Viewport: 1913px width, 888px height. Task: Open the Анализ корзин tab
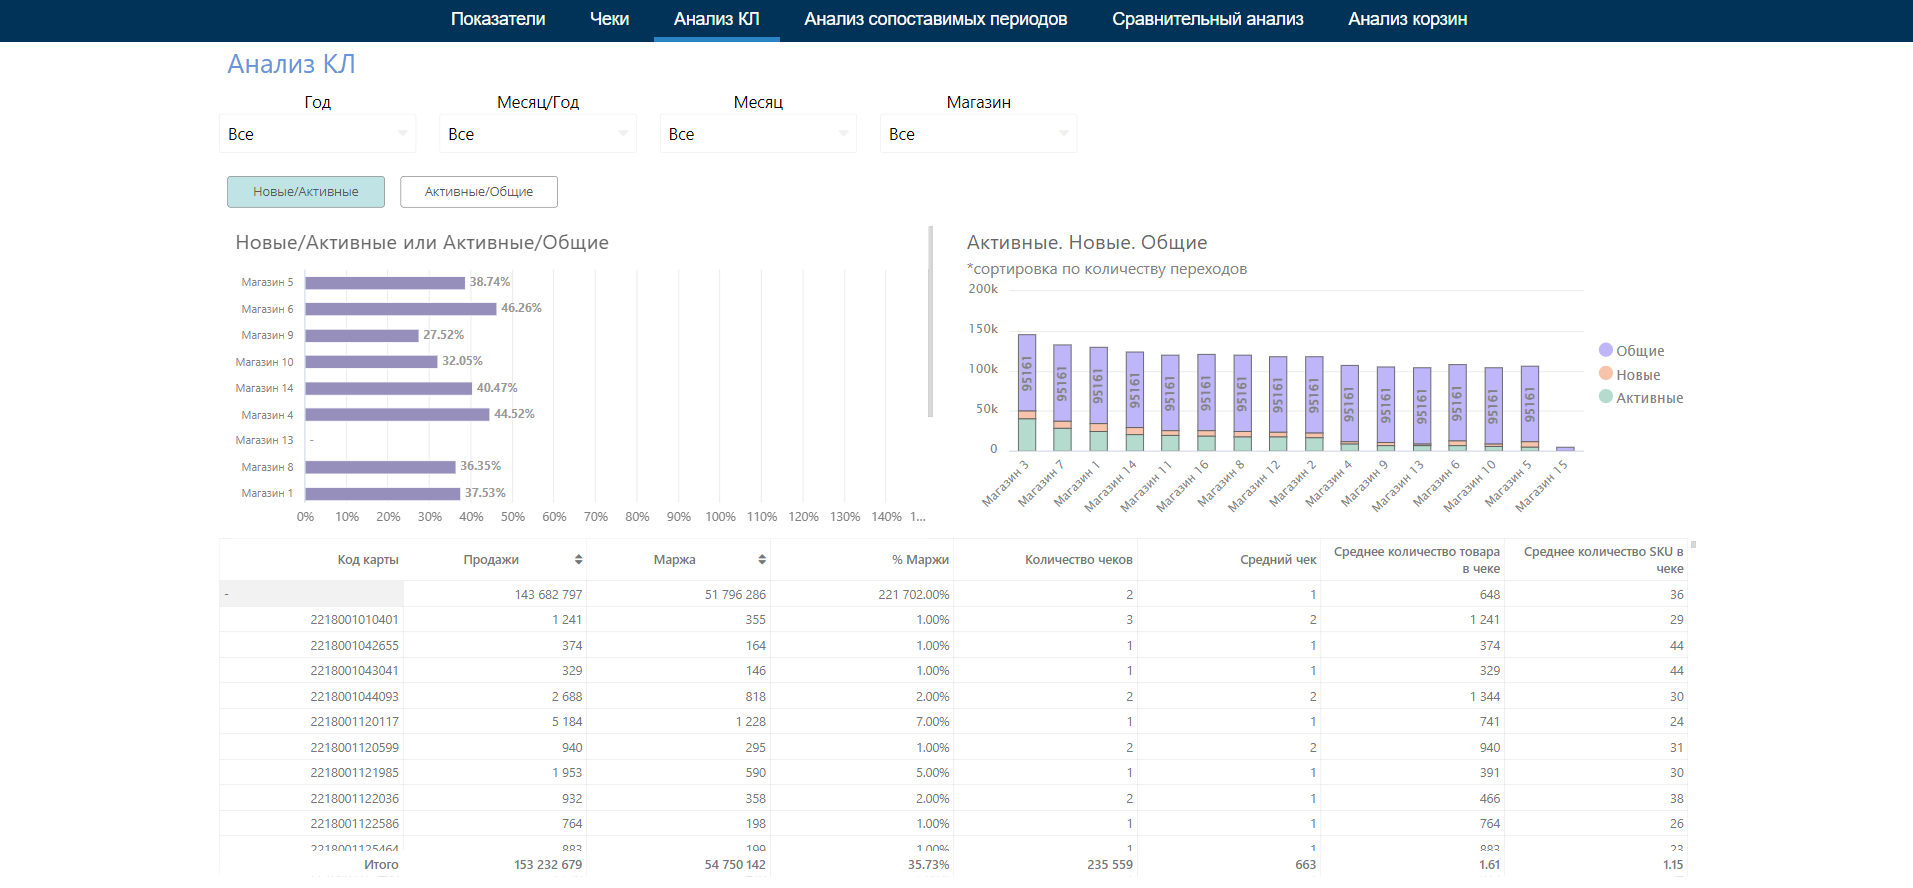coord(1408,19)
